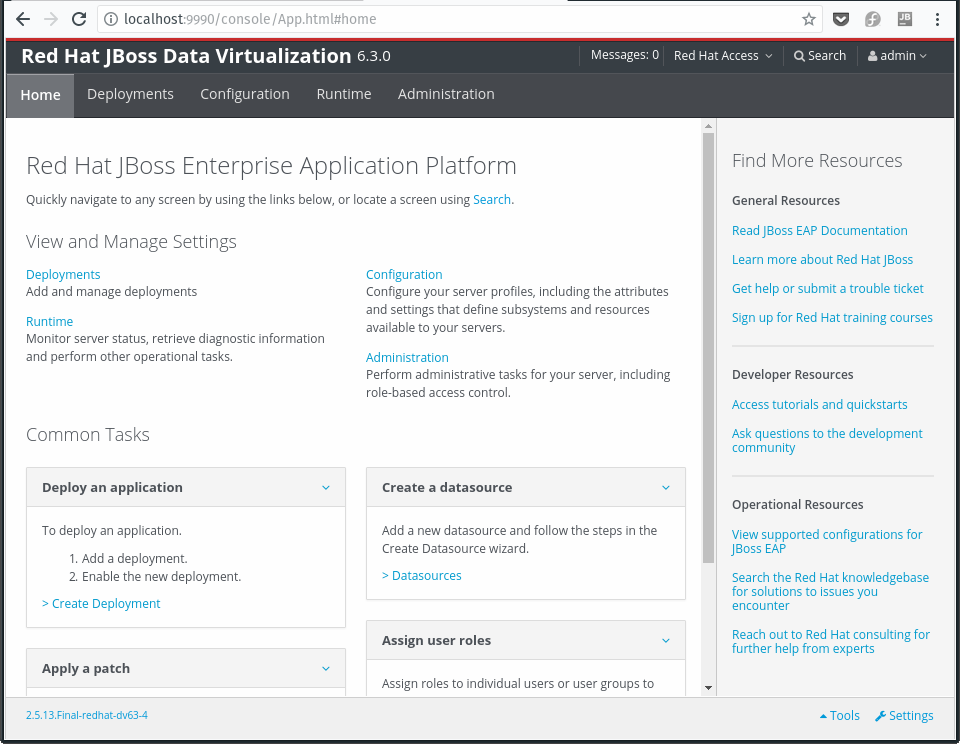Click the Search link in intro sentence
Screen dimensions: 960x744
(492, 200)
